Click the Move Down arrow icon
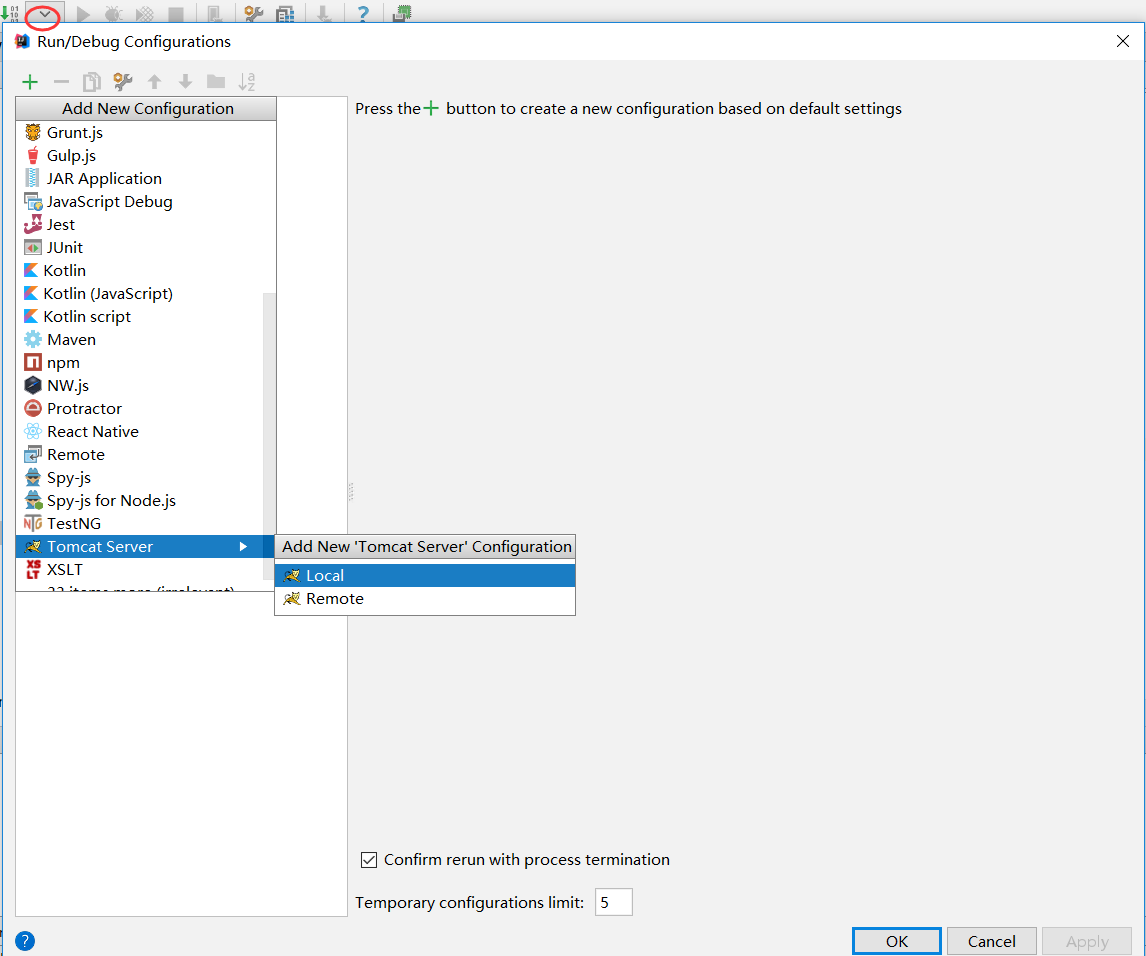Viewport: 1146px width, 956px height. 186,82
